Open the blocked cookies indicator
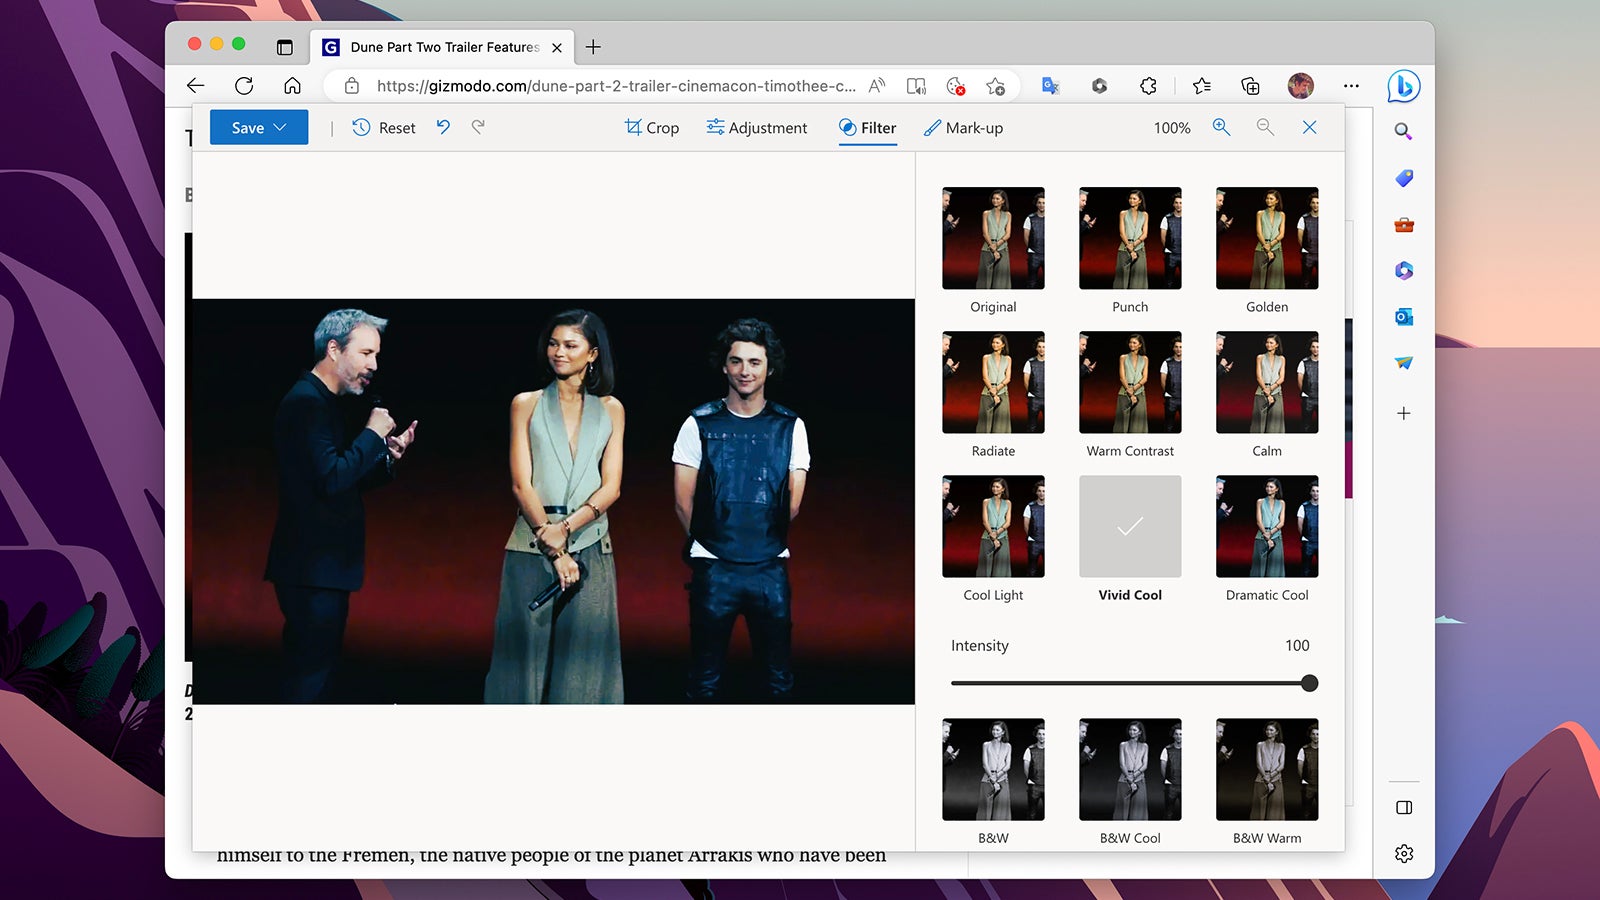This screenshot has height=900, width=1600. pyautogui.click(x=958, y=86)
